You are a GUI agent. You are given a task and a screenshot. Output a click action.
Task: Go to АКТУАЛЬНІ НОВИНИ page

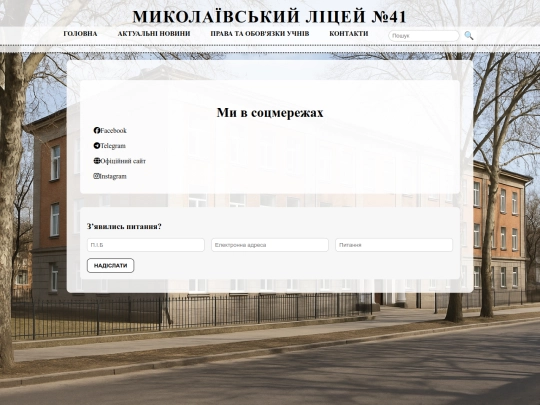pos(154,34)
